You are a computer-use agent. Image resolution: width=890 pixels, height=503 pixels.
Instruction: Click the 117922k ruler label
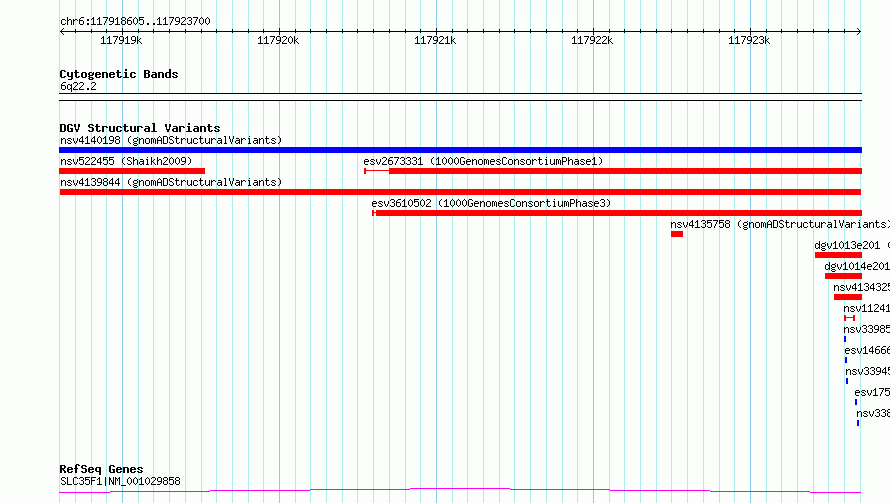592,40
